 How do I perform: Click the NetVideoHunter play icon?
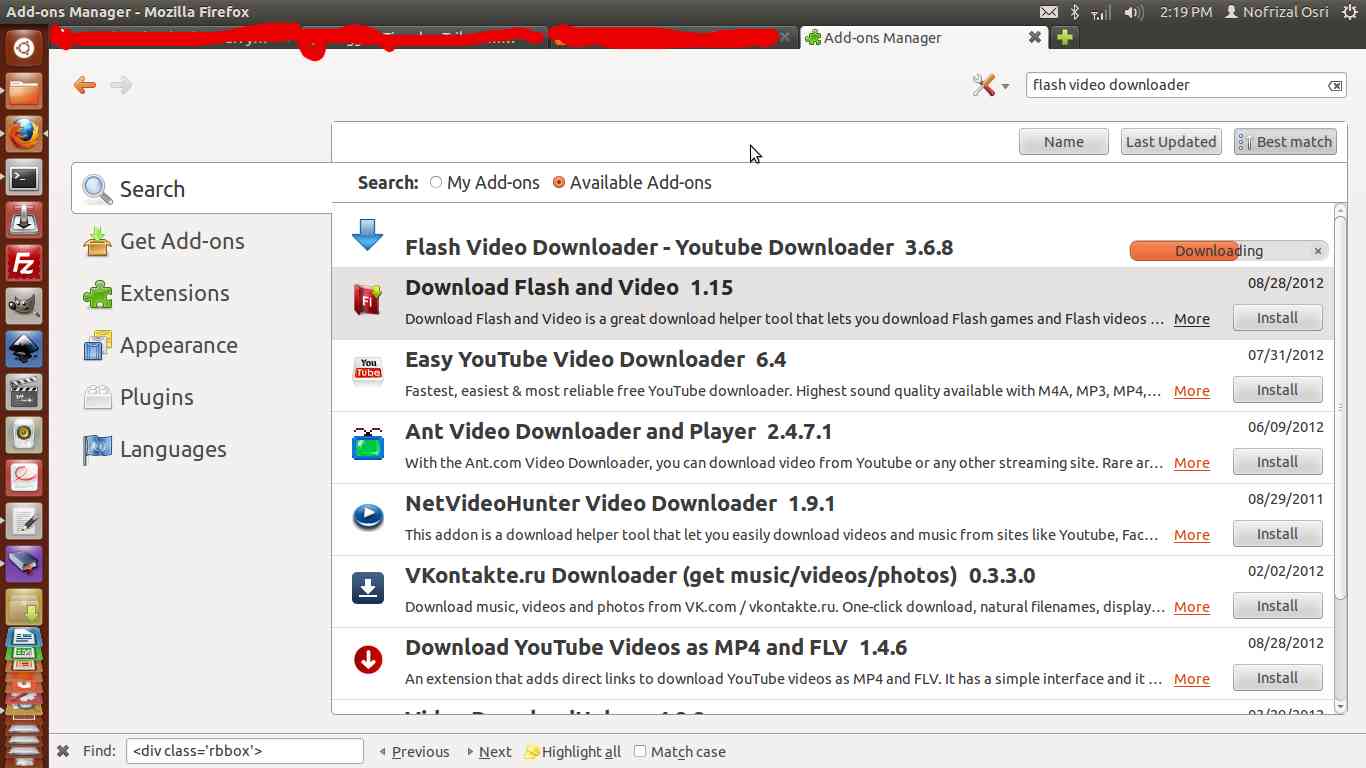click(x=368, y=515)
